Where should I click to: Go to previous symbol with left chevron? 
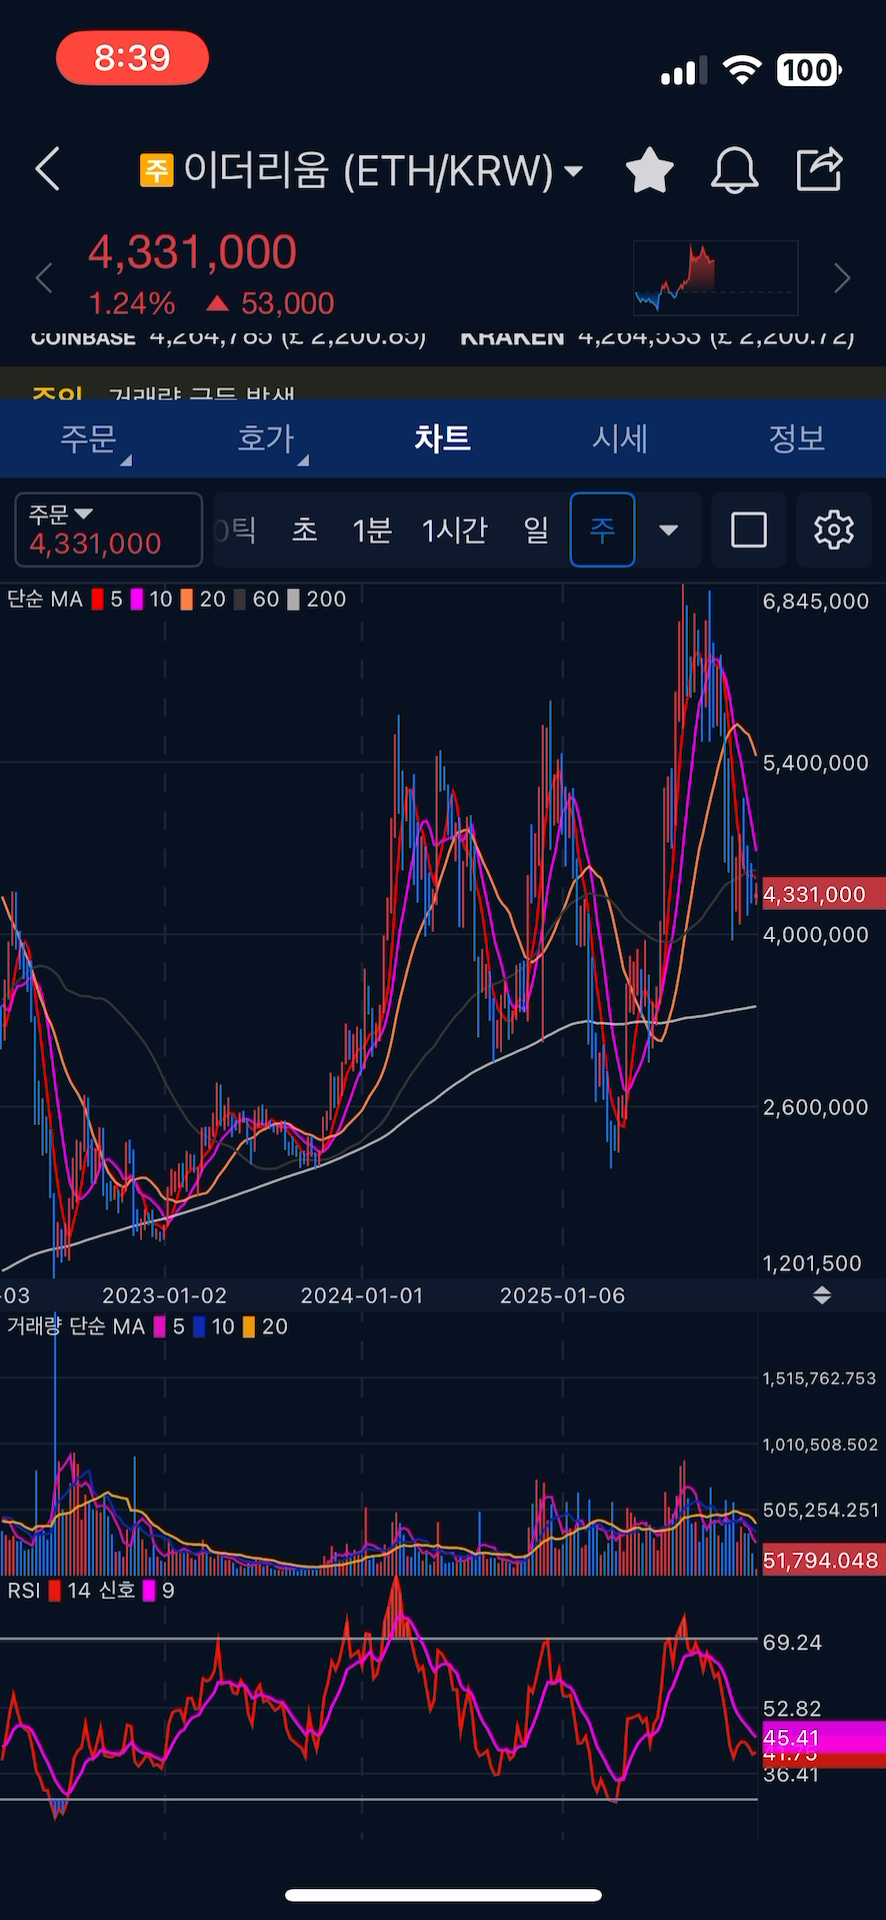[44, 278]
